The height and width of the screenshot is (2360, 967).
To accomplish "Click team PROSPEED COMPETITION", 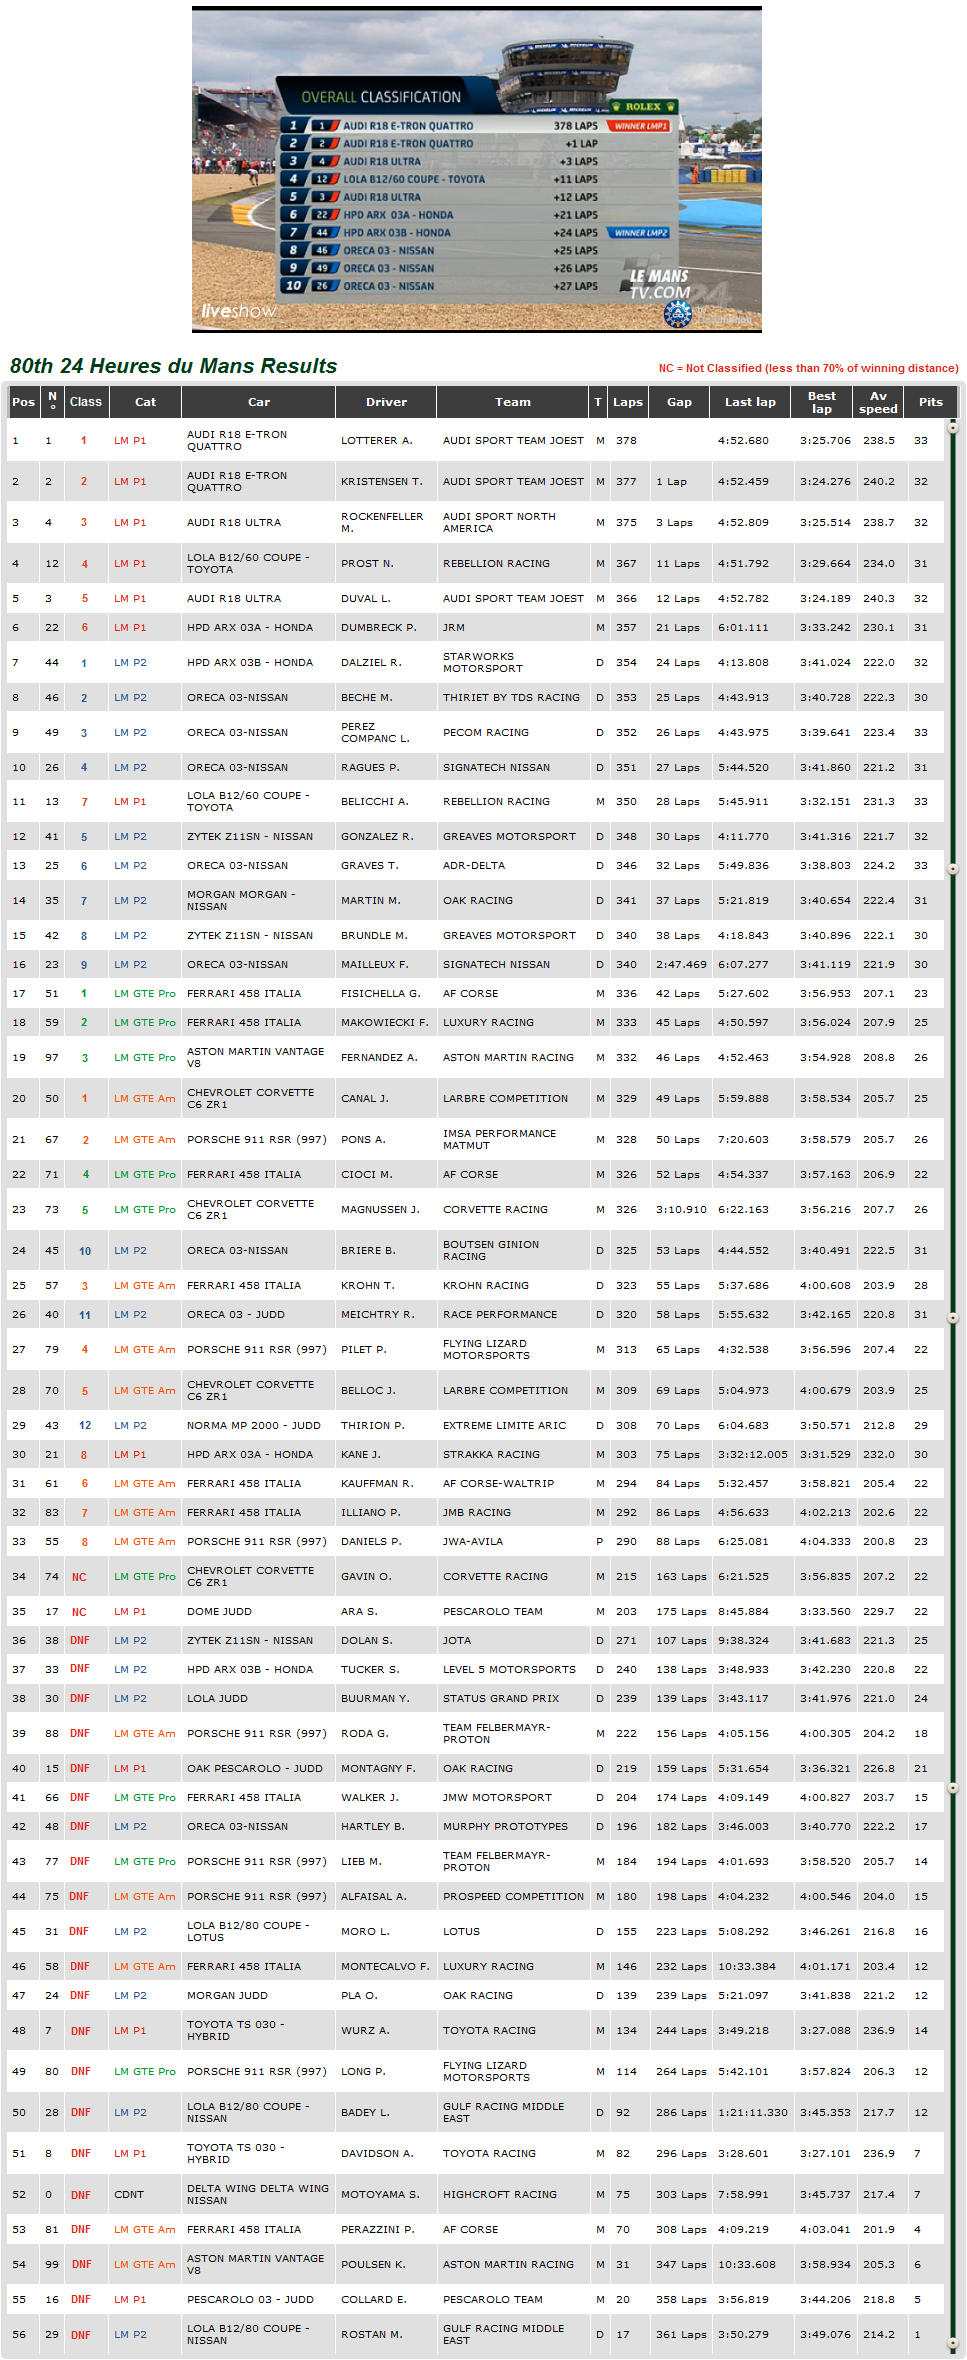I will (514, 1896).
